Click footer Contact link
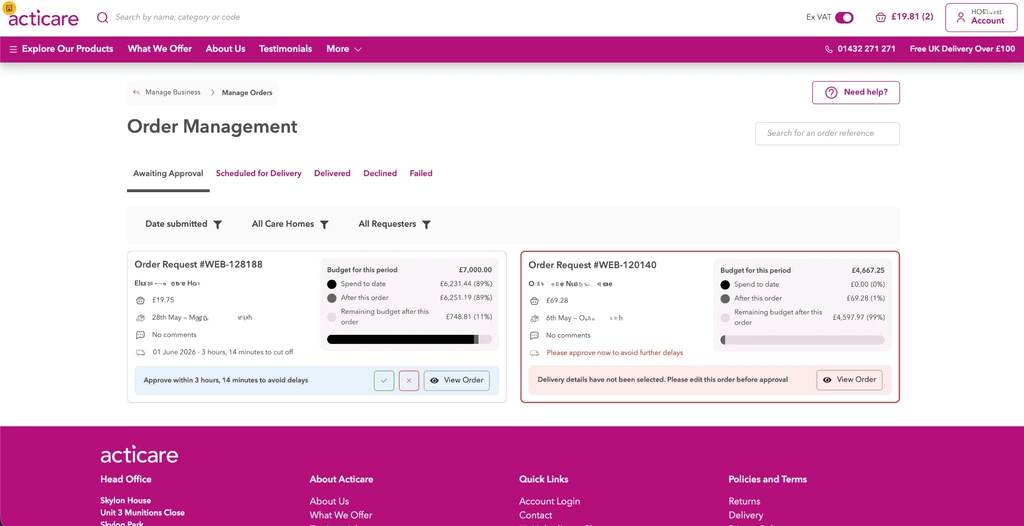The image size is (1024, 526). pos(536,516)
